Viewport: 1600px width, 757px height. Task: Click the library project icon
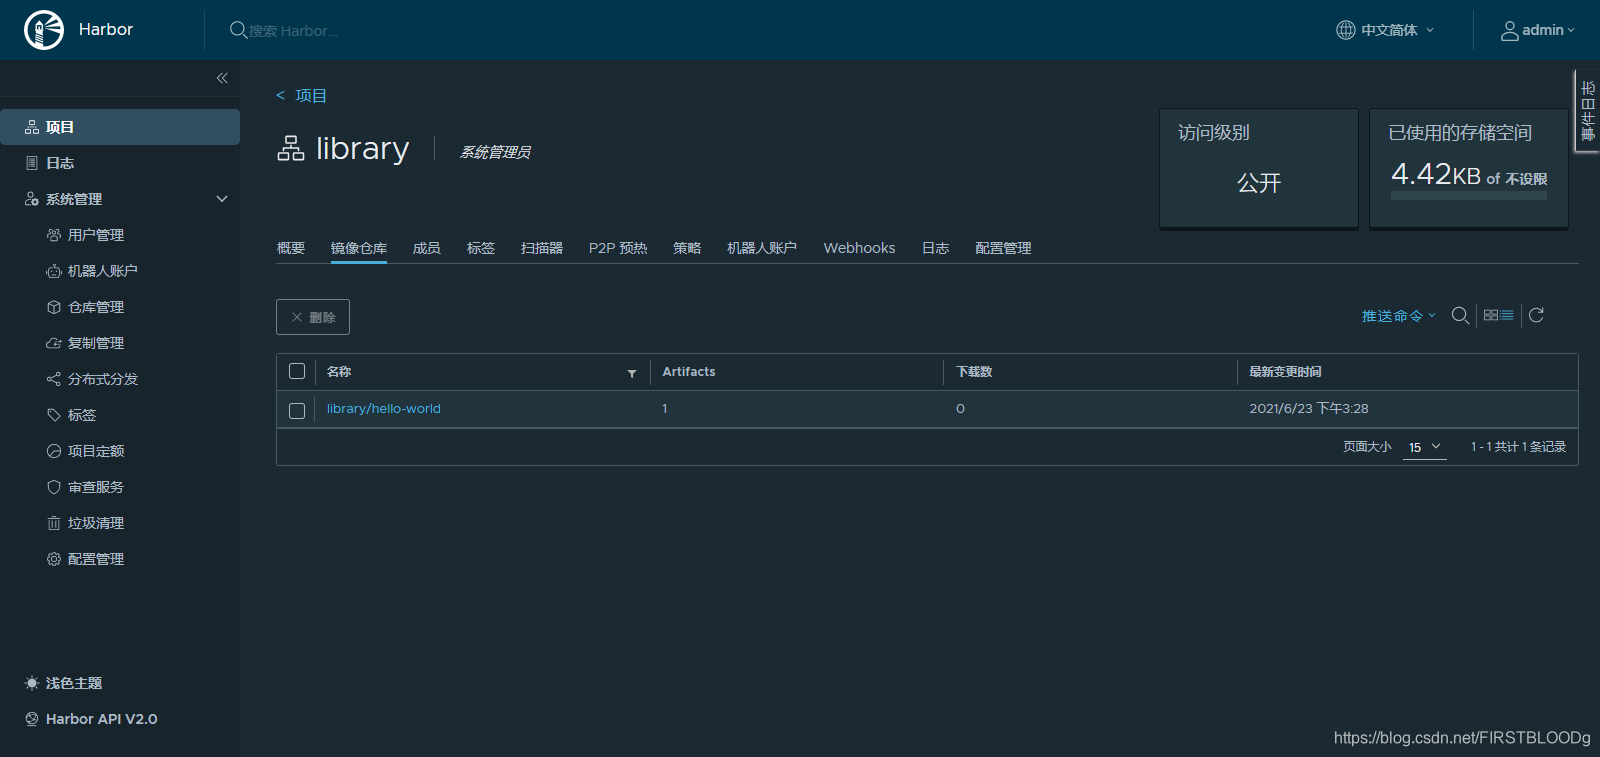[x=291, y=148]
